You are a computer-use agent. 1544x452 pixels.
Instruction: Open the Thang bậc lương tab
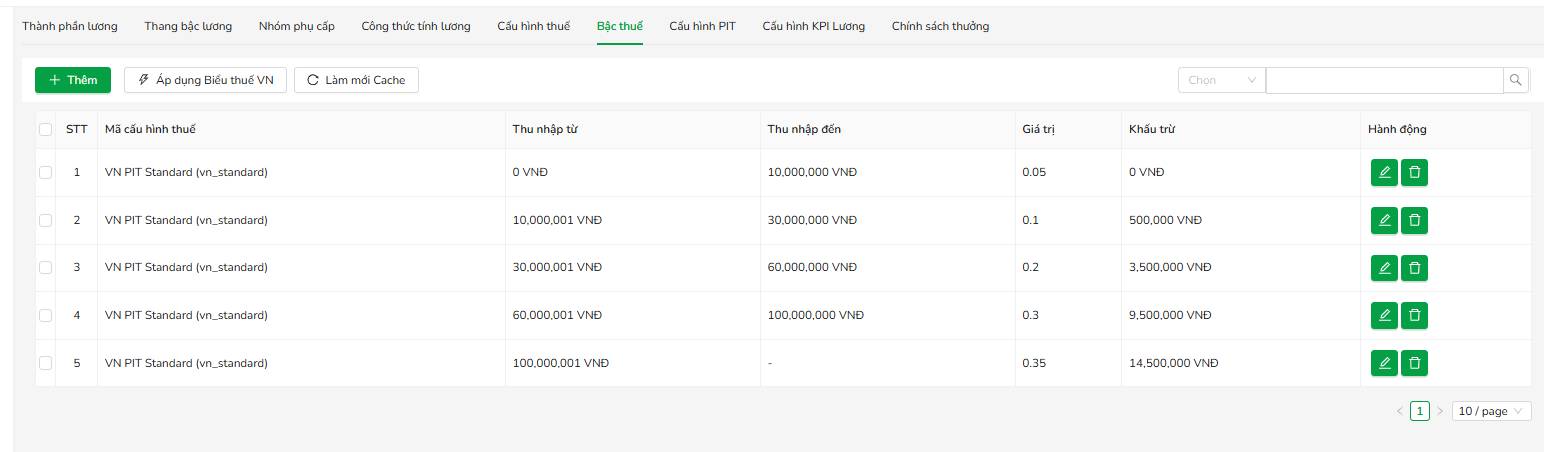click(x=188, y=26)
